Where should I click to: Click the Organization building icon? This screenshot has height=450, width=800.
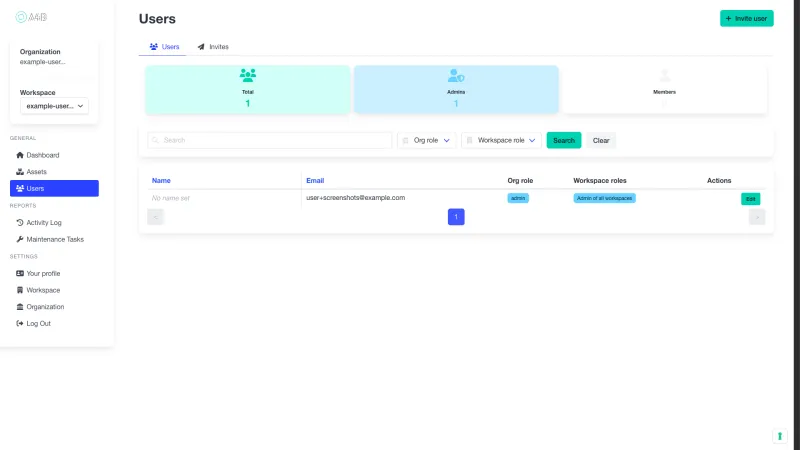tap(20, 307)
